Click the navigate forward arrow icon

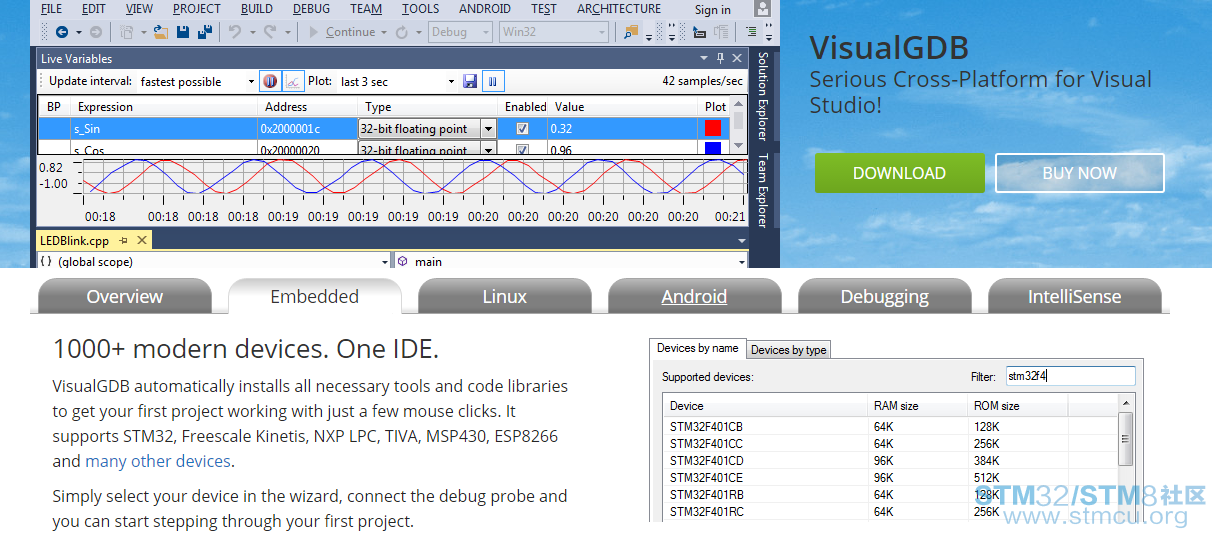coord(96,32)
